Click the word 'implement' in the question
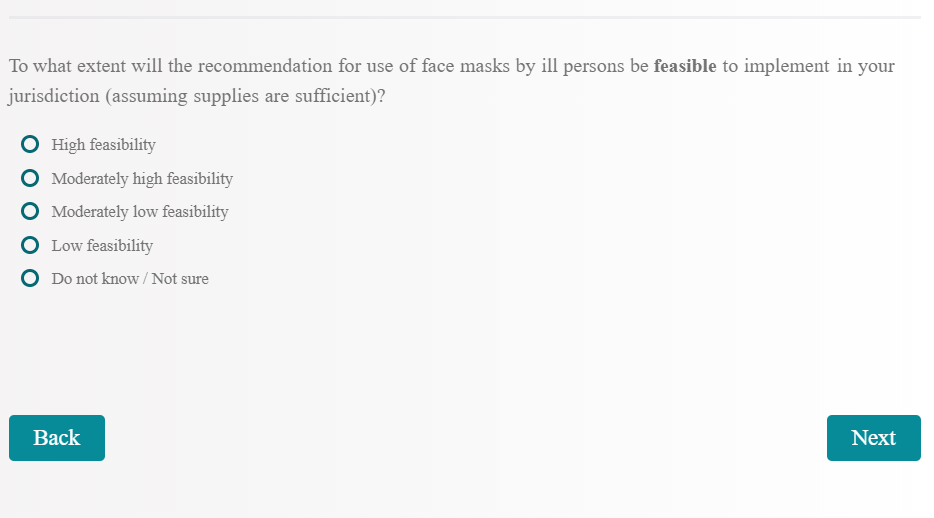Viewport: 934px width, 518px height. coord(787,67)
